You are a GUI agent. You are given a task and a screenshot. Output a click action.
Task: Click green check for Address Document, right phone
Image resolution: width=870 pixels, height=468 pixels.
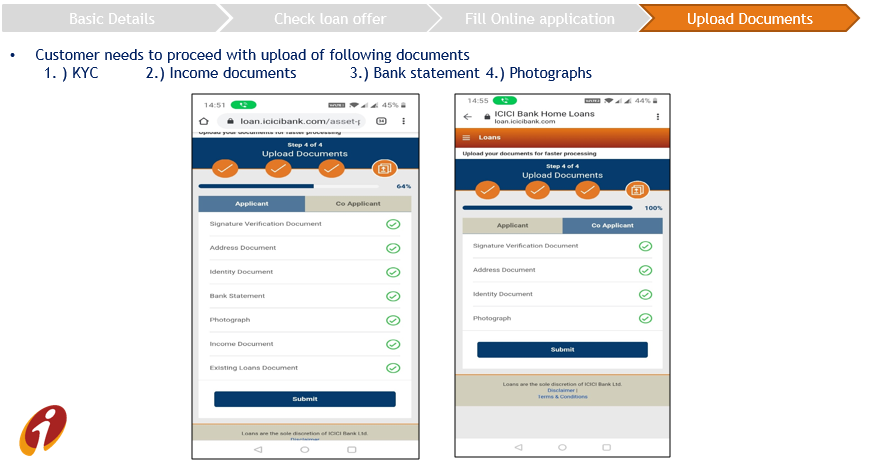[x=645, y=270]
